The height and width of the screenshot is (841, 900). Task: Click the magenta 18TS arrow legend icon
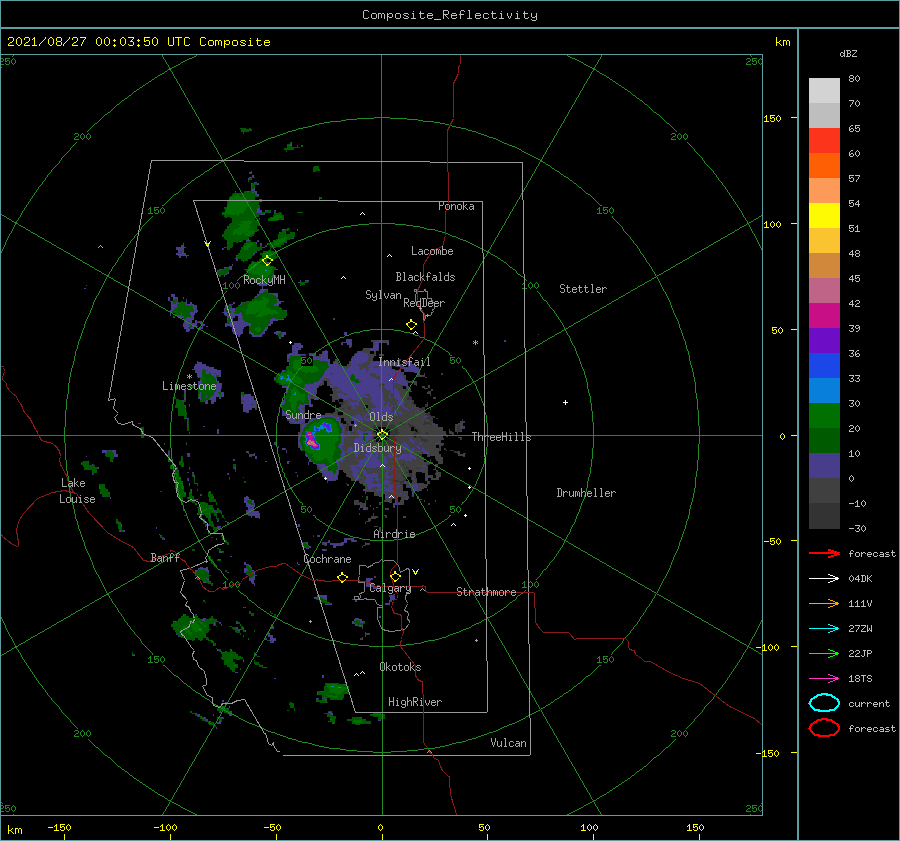pyautogui.click(x=824, y=679)
